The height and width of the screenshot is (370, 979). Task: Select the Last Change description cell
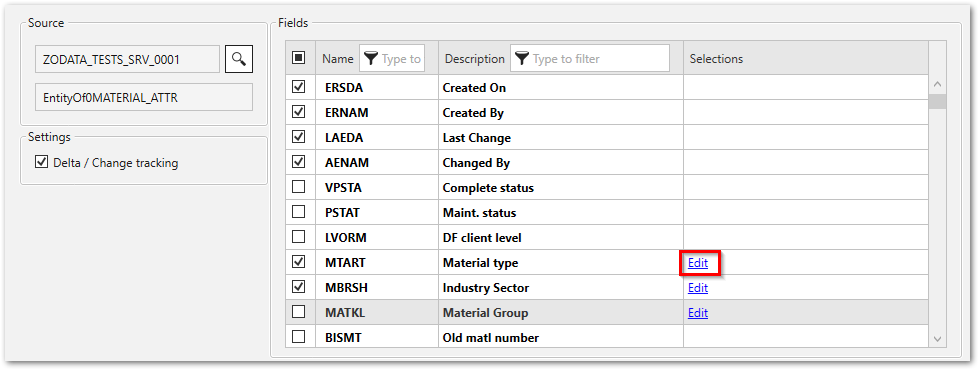point(561,138)
